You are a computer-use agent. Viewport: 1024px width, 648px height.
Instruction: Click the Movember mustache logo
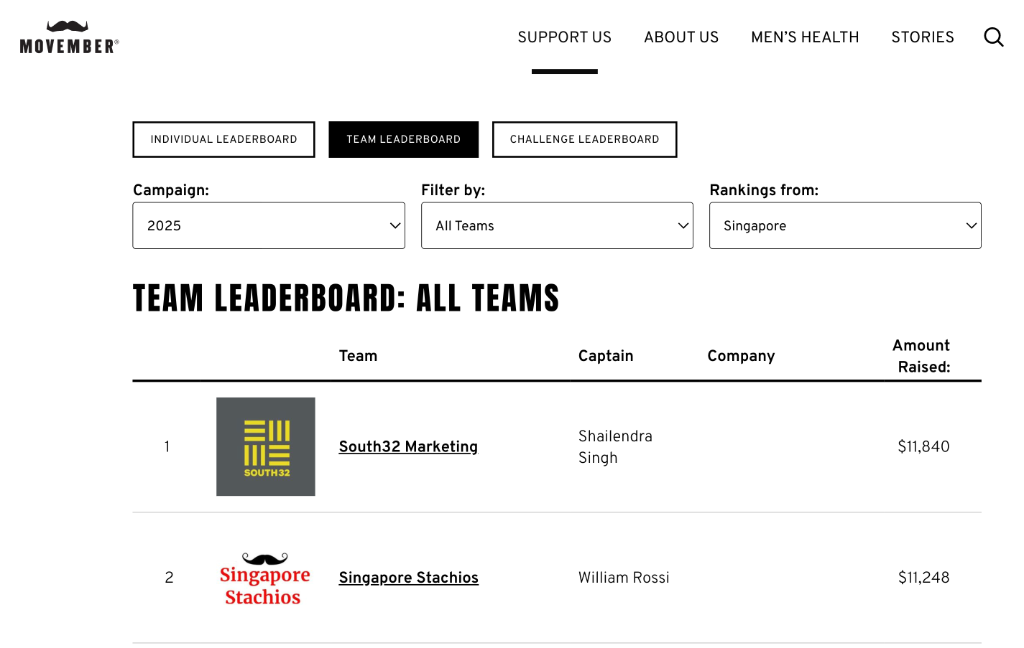pyautogui.click(x=69, y=37)
